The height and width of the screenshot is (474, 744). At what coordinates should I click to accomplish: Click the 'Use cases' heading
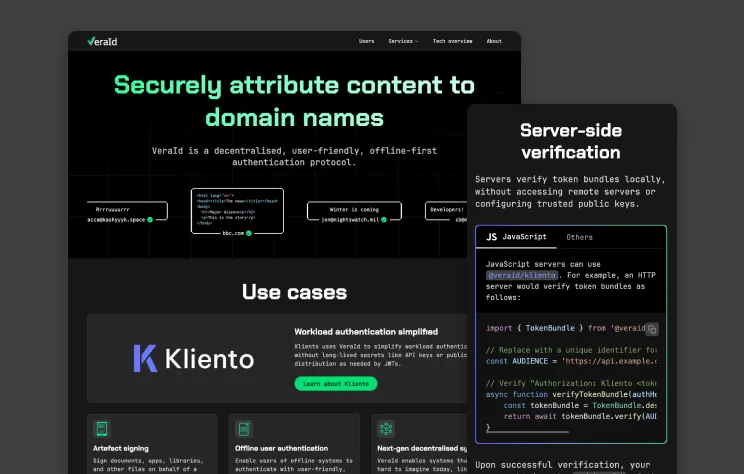(294, 292)
